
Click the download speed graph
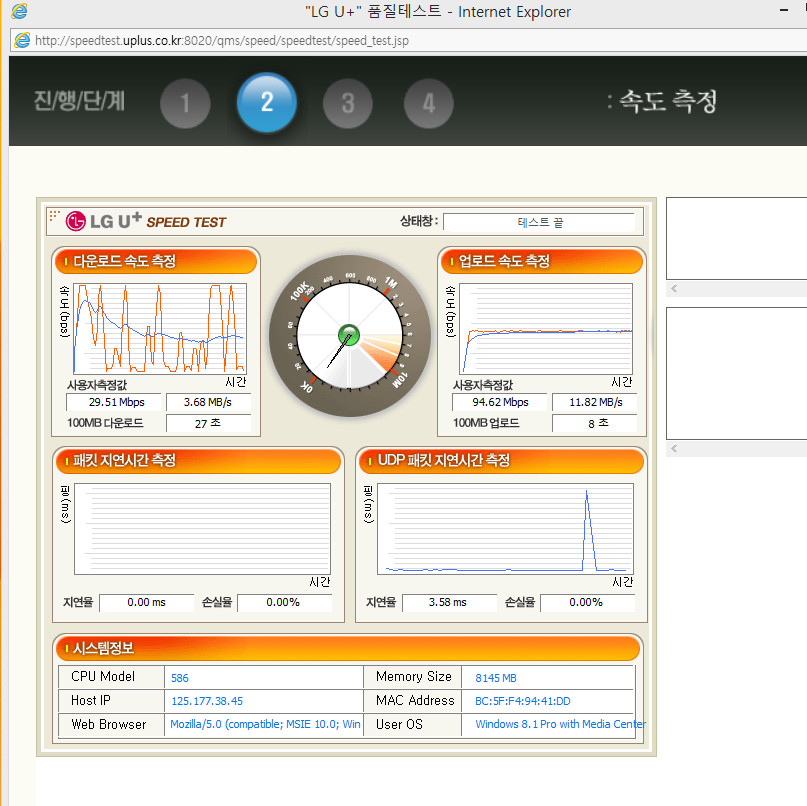(160, 328)
